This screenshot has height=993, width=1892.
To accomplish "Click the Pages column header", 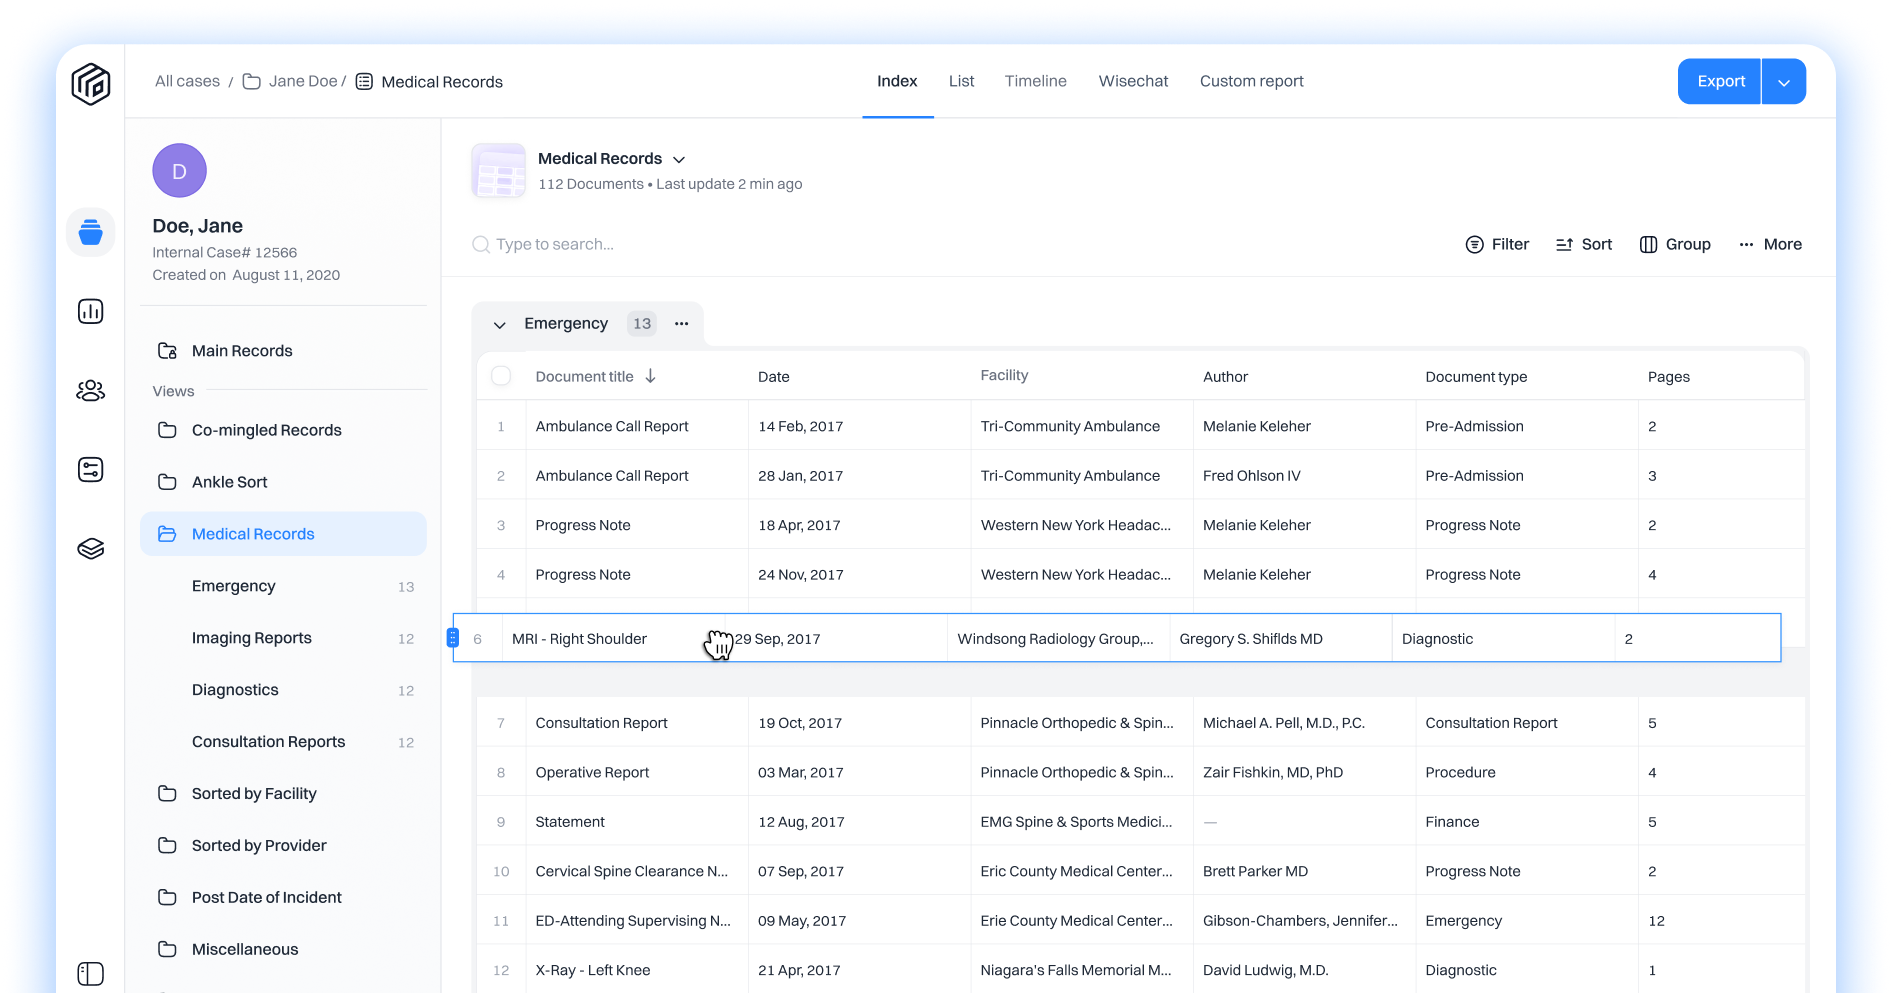I will point(1668,377).
